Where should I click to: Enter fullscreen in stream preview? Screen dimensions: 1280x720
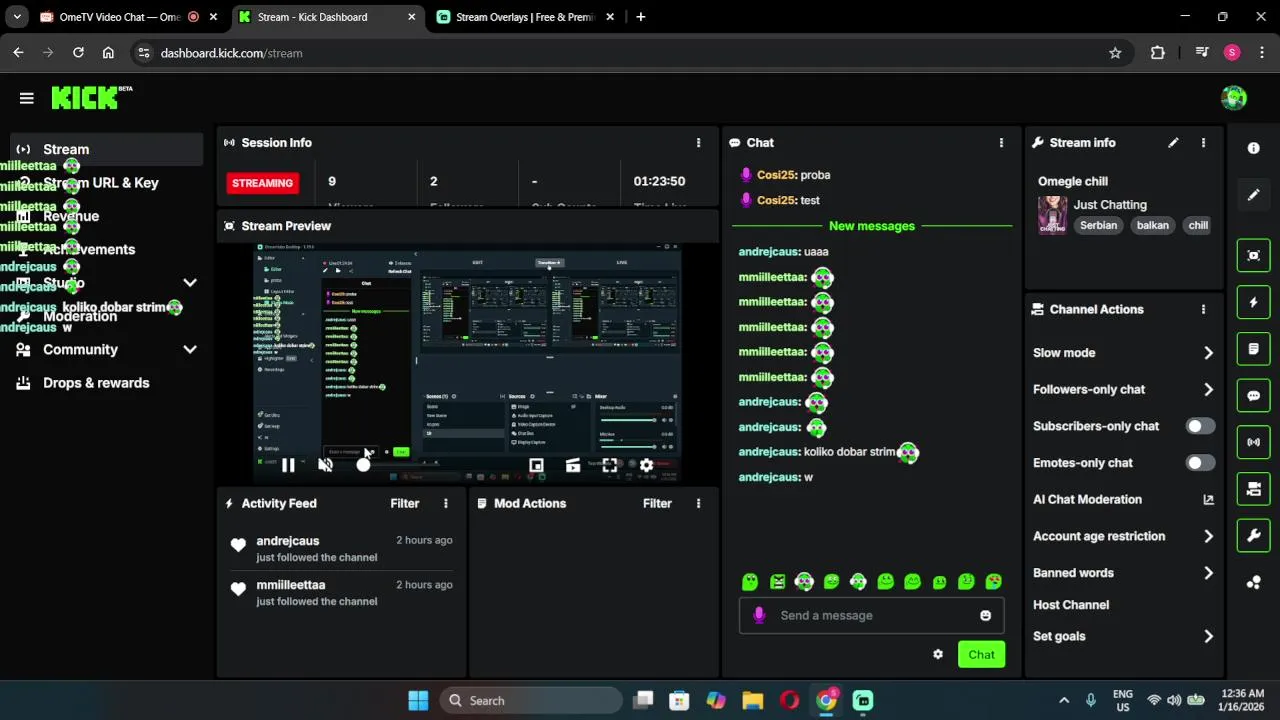click(x=609, y=465)
